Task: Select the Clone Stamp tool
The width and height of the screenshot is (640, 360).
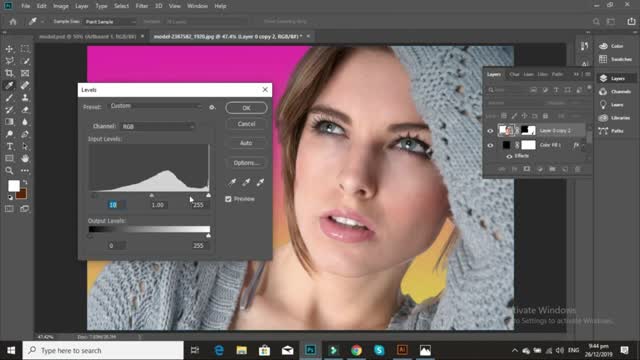Action: click(25, 98)
